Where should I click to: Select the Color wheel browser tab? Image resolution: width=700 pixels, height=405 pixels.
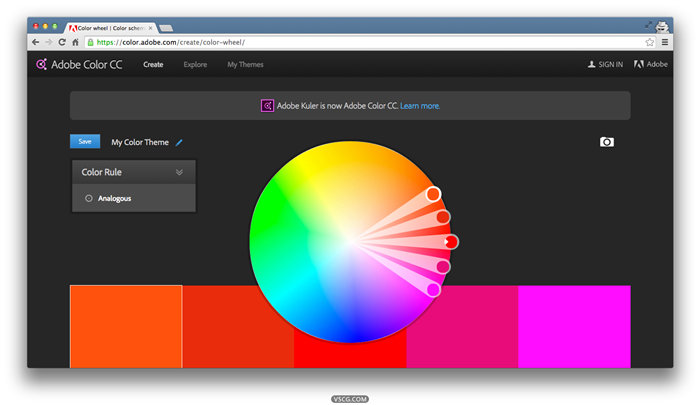(x=110, y=28)
